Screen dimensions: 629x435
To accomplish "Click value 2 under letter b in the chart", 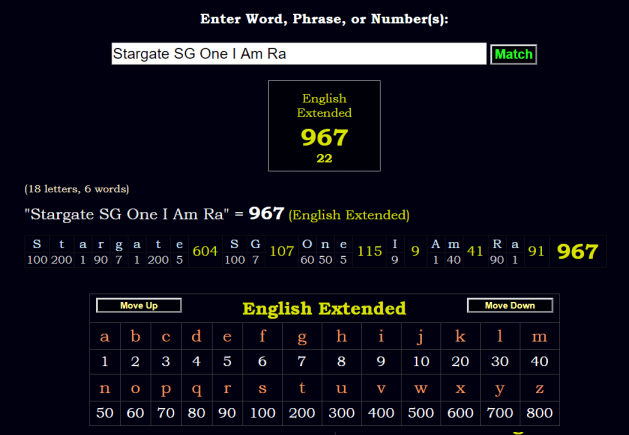I will click(136, 362).
